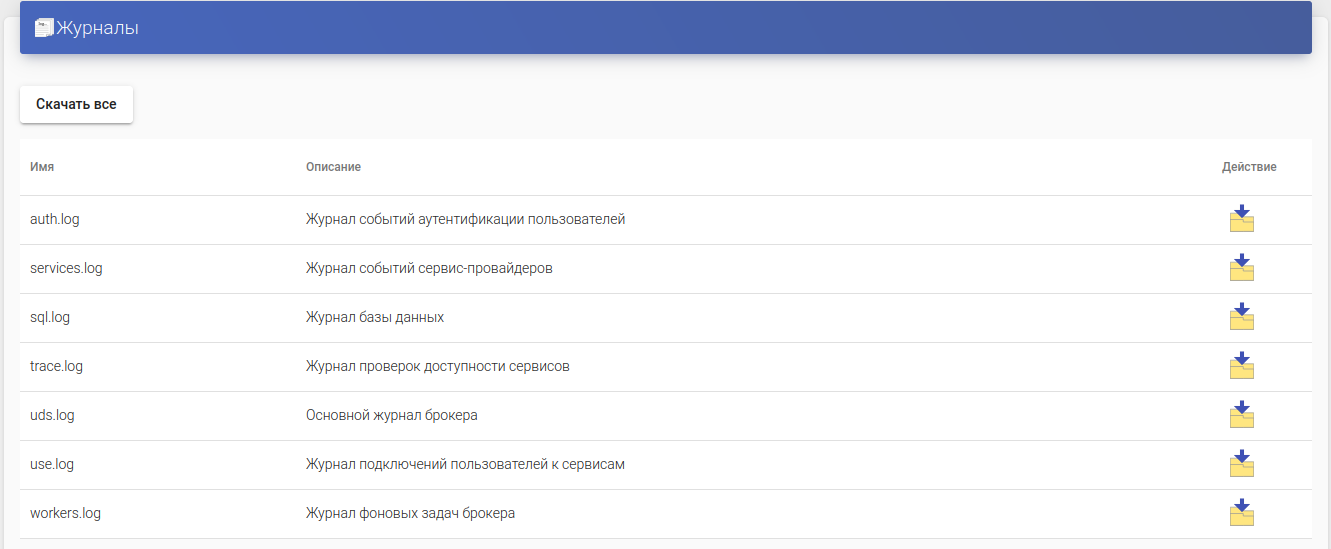The image size is (1331, 549).
Task: Click the "Действие" column header
Action: coord(1249,167)
